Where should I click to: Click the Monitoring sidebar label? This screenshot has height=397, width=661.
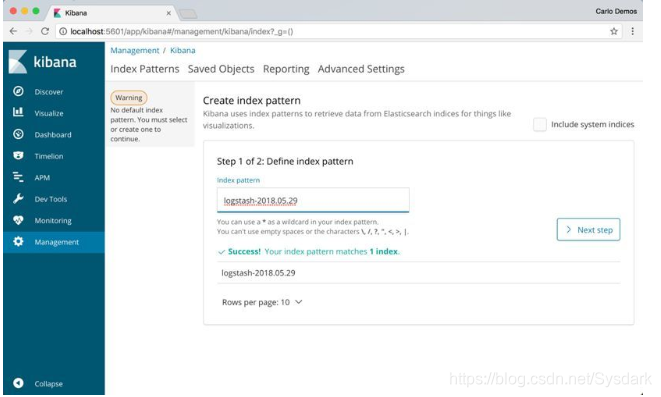tap(53, 221)
